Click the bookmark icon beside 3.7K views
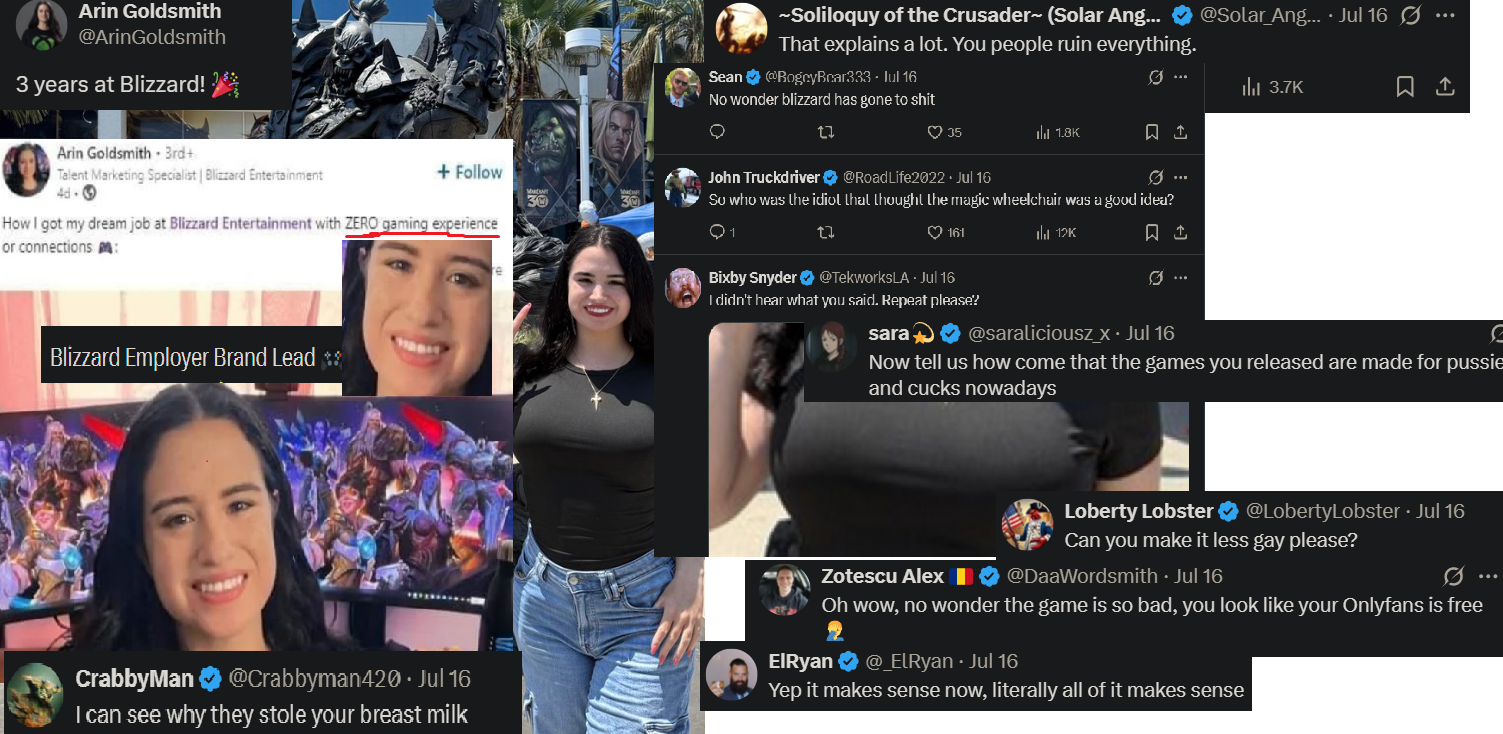Viewport: 1503px width, 734px height. (x=1405, y=87)
